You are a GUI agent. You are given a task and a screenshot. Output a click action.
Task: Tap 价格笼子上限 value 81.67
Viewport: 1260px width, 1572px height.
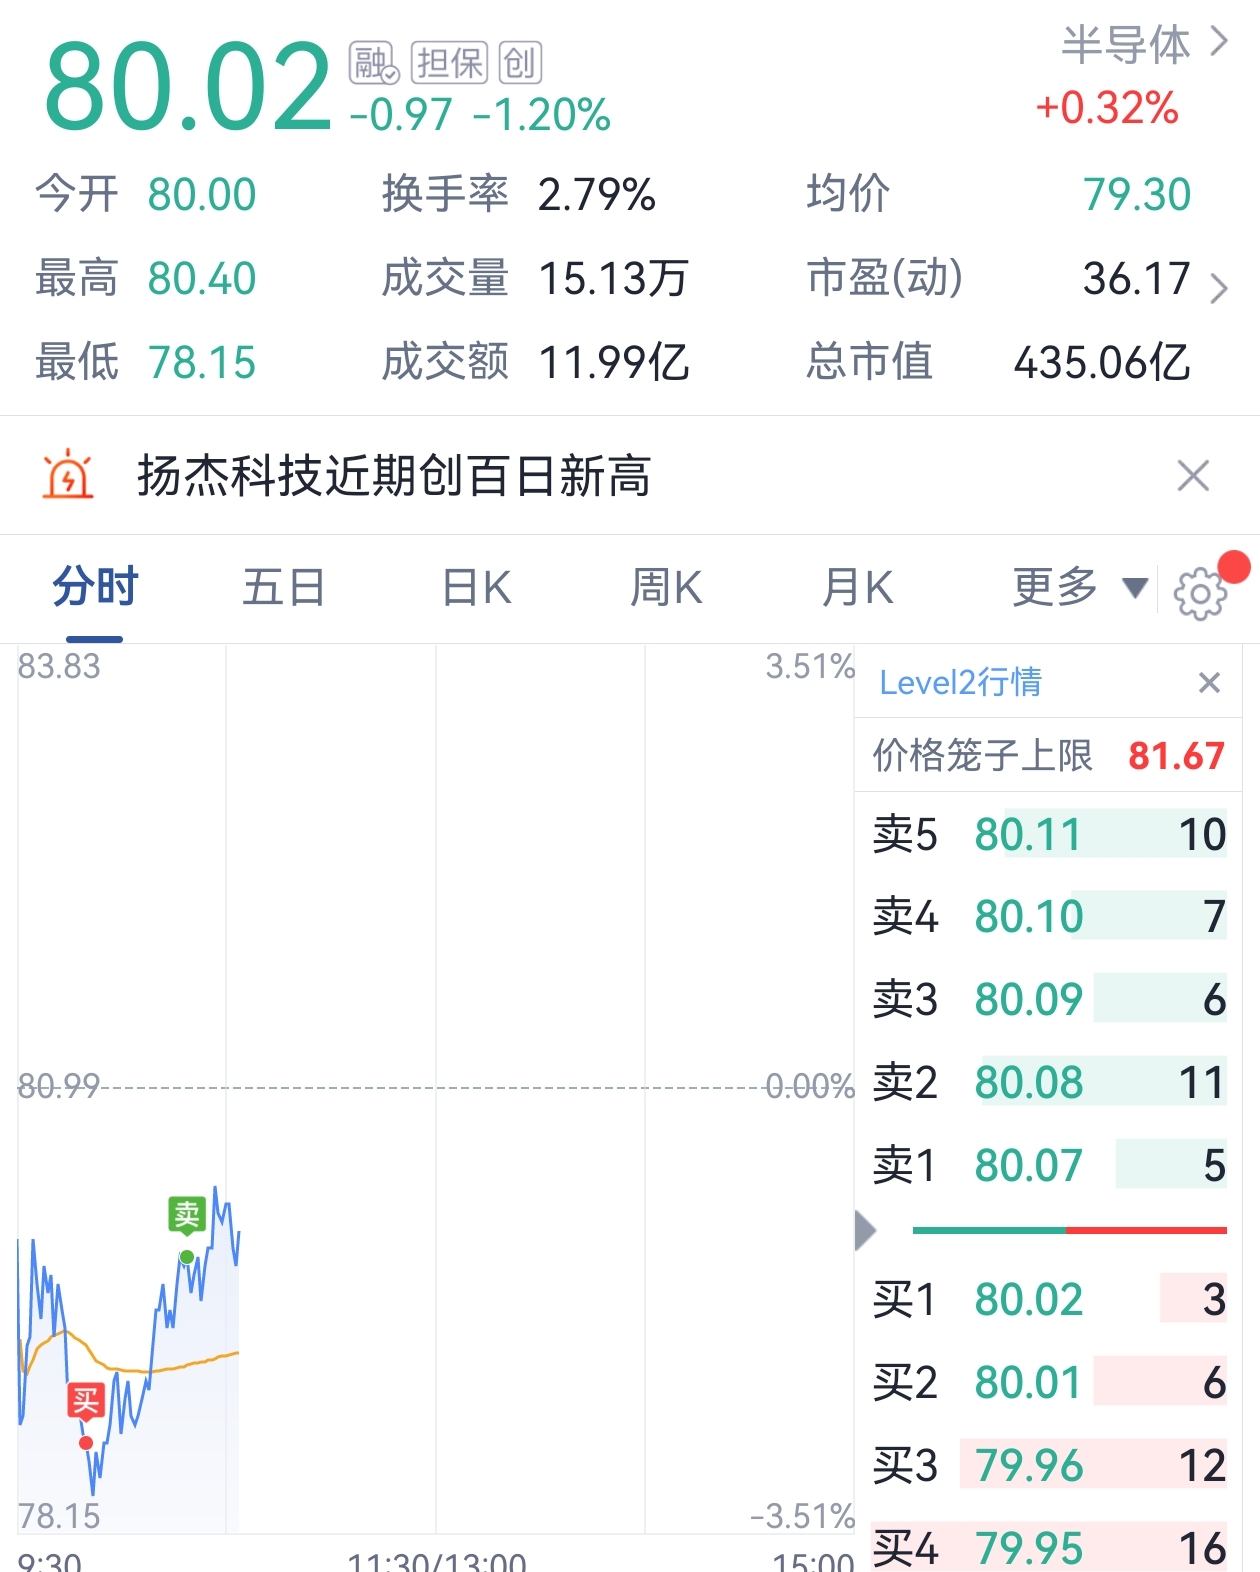(x=1176, y=756)
